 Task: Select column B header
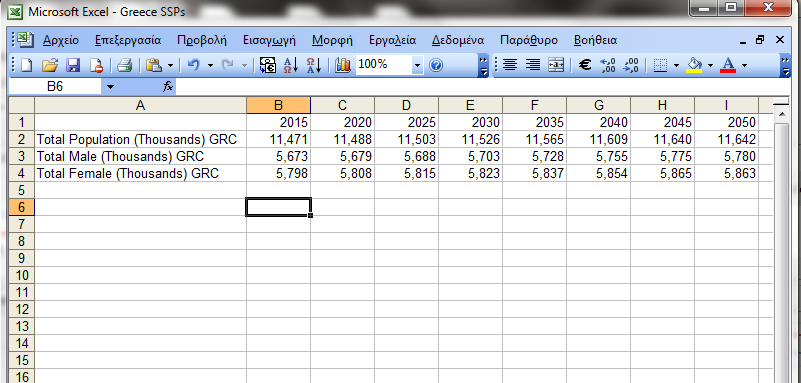click(x=278, y=105)
